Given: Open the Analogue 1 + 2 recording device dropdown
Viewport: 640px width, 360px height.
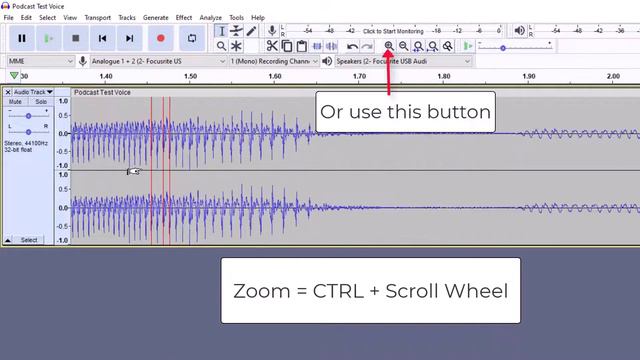Looking at the screenshot, I should 158,61.
